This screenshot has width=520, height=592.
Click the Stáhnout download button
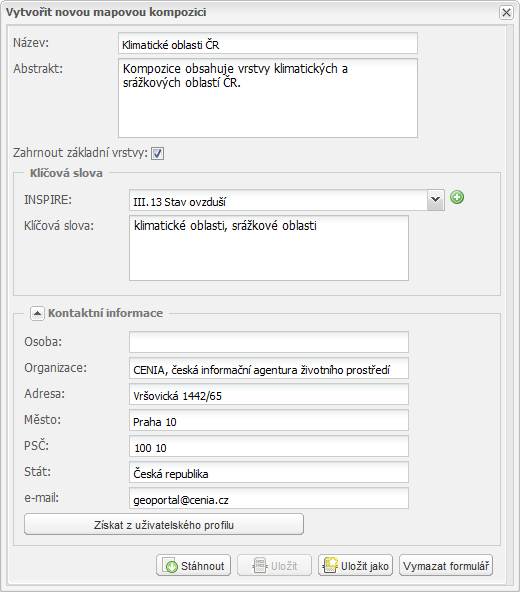(x=193, y=565)
